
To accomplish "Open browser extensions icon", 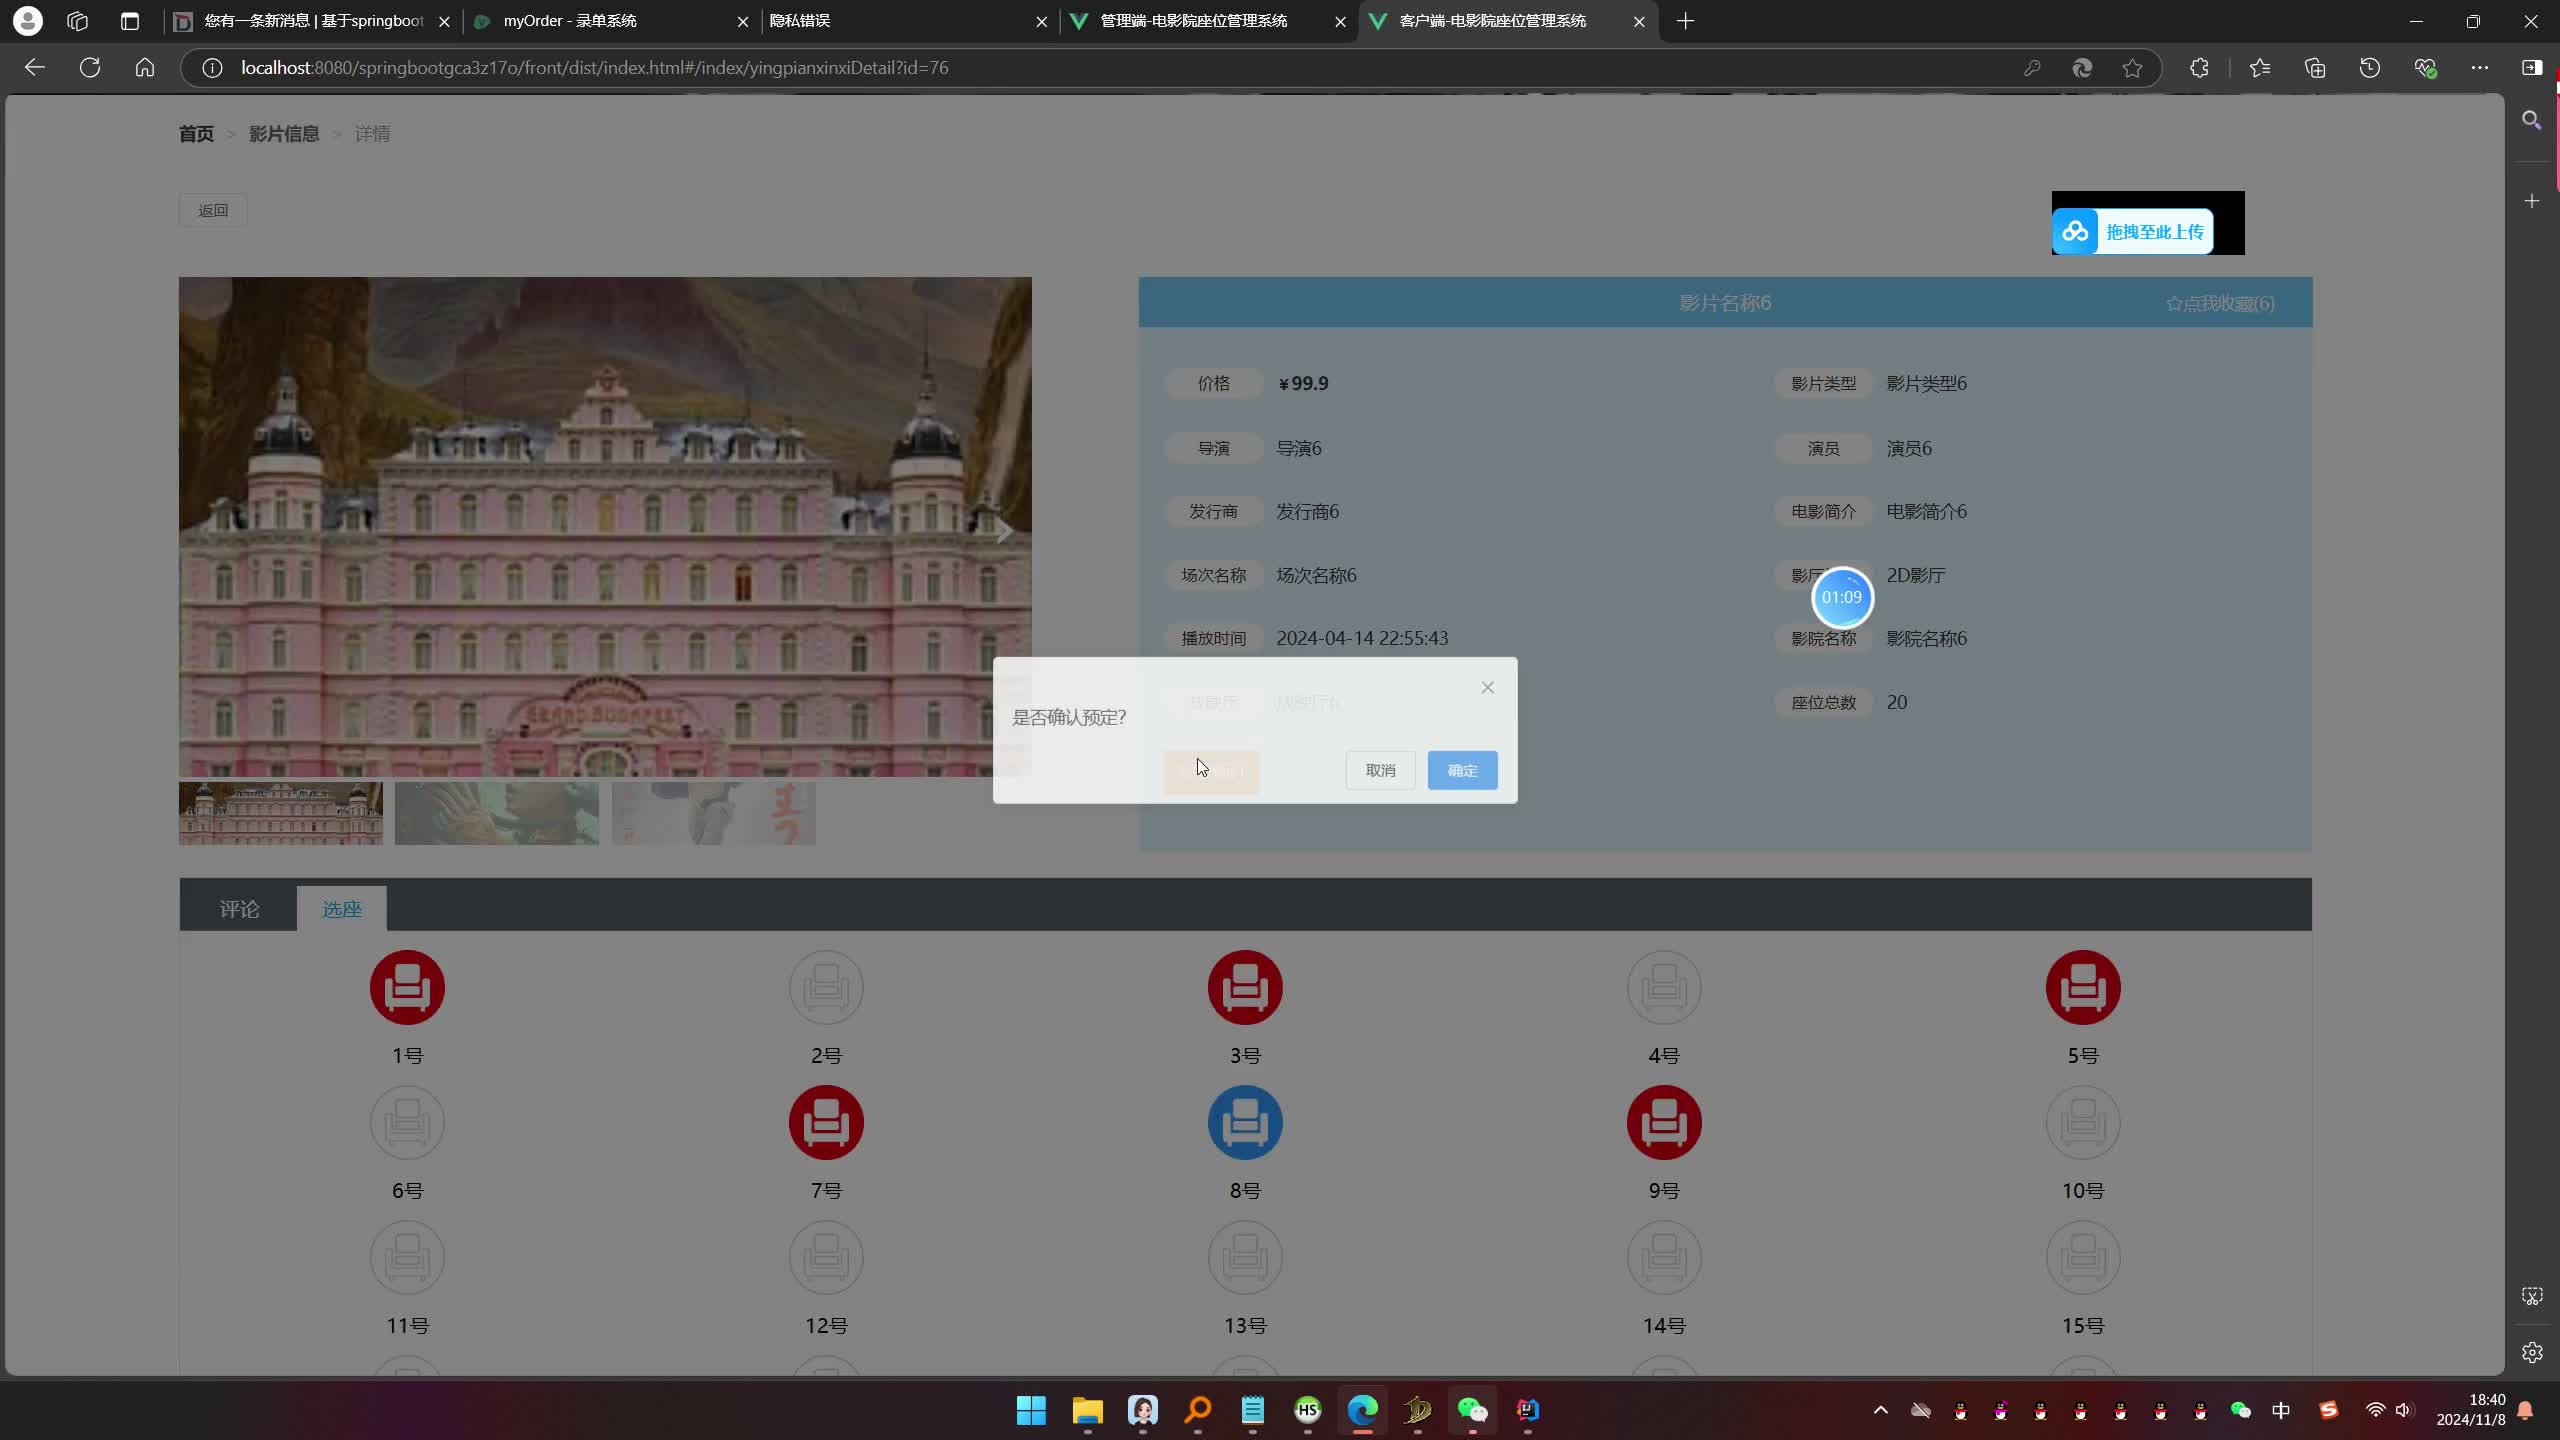I will [x=2199, y=67].
